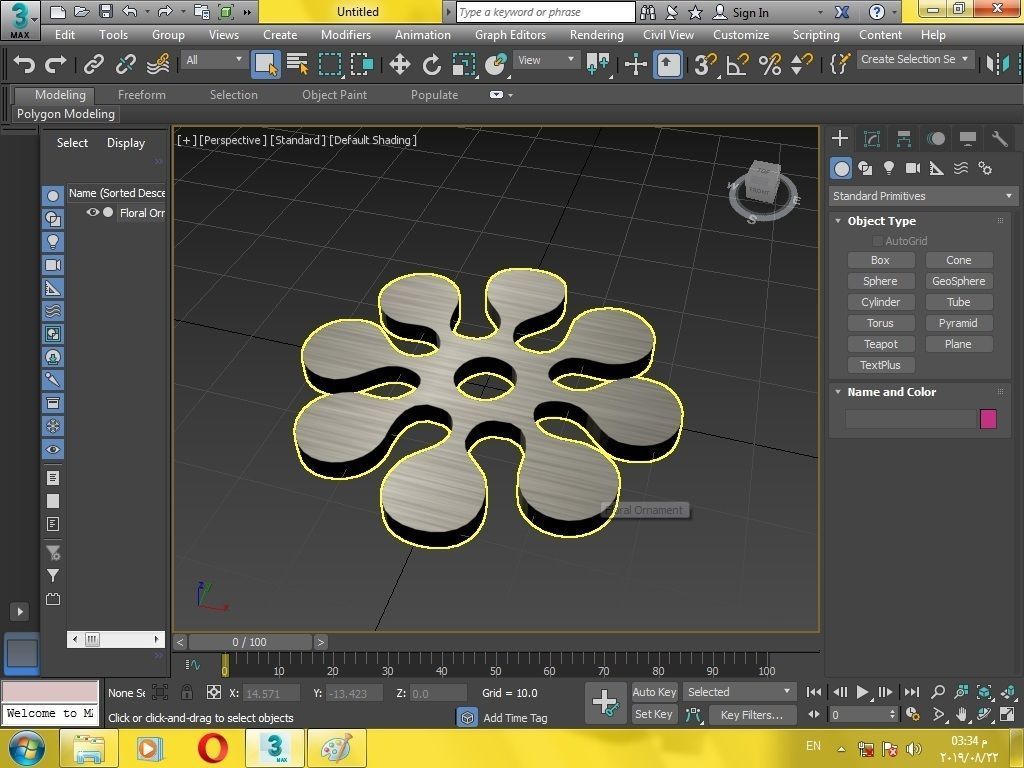This screenshot has width=1024, height=768.
Task: Click the time slider 0 / 100 bar
Action: 250,642
